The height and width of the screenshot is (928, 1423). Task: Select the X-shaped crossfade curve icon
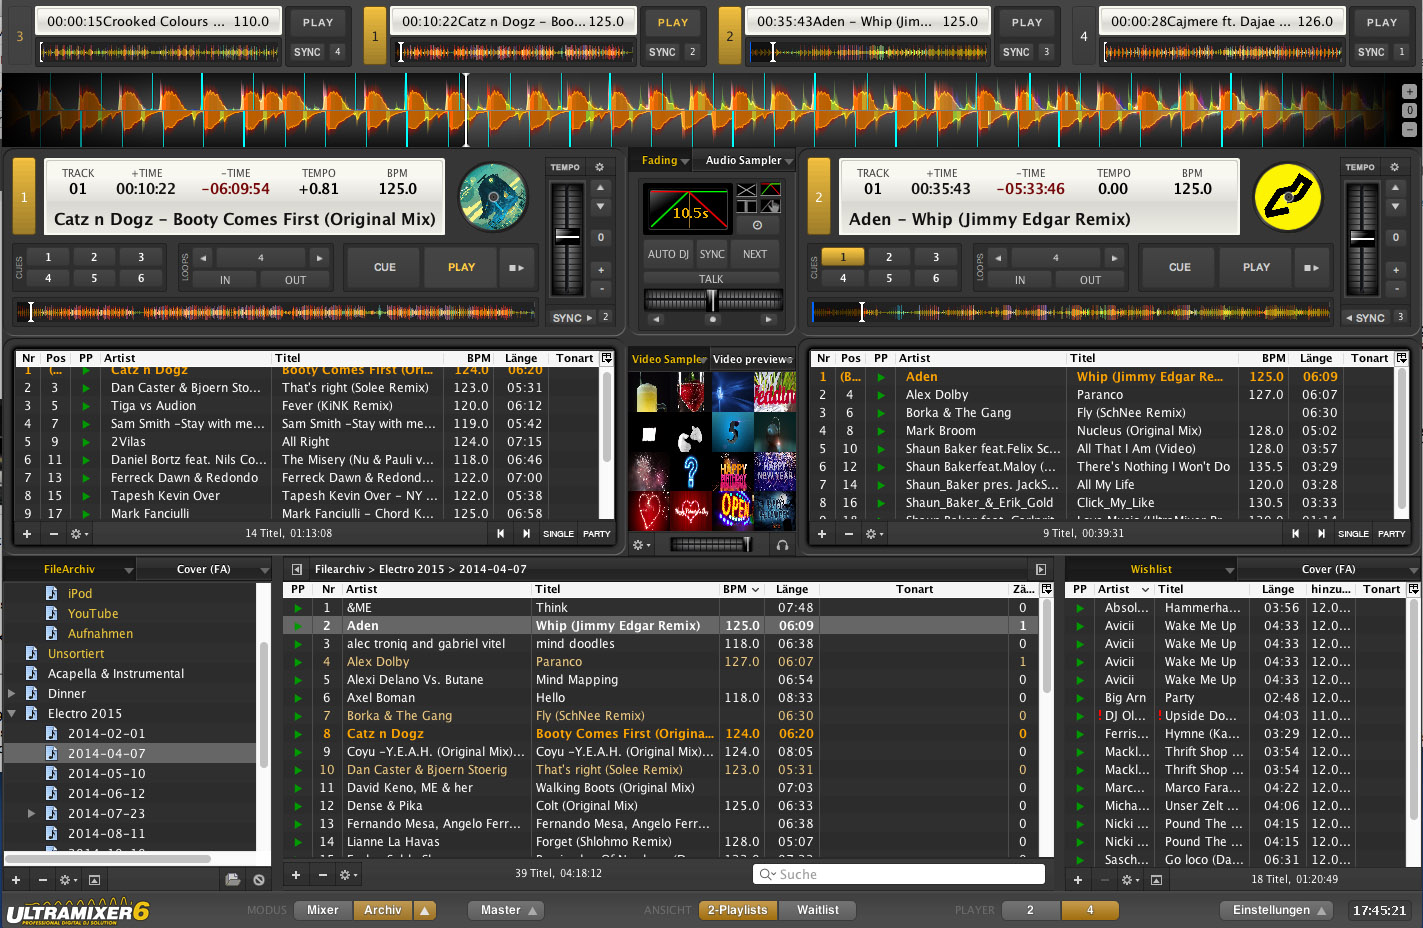coord(746,190)
